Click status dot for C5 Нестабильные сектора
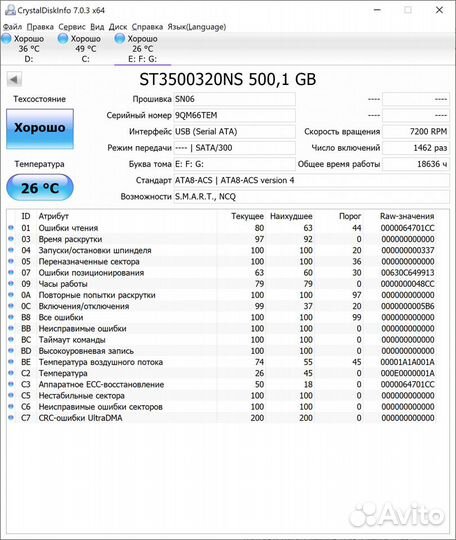 click(11, 395)
